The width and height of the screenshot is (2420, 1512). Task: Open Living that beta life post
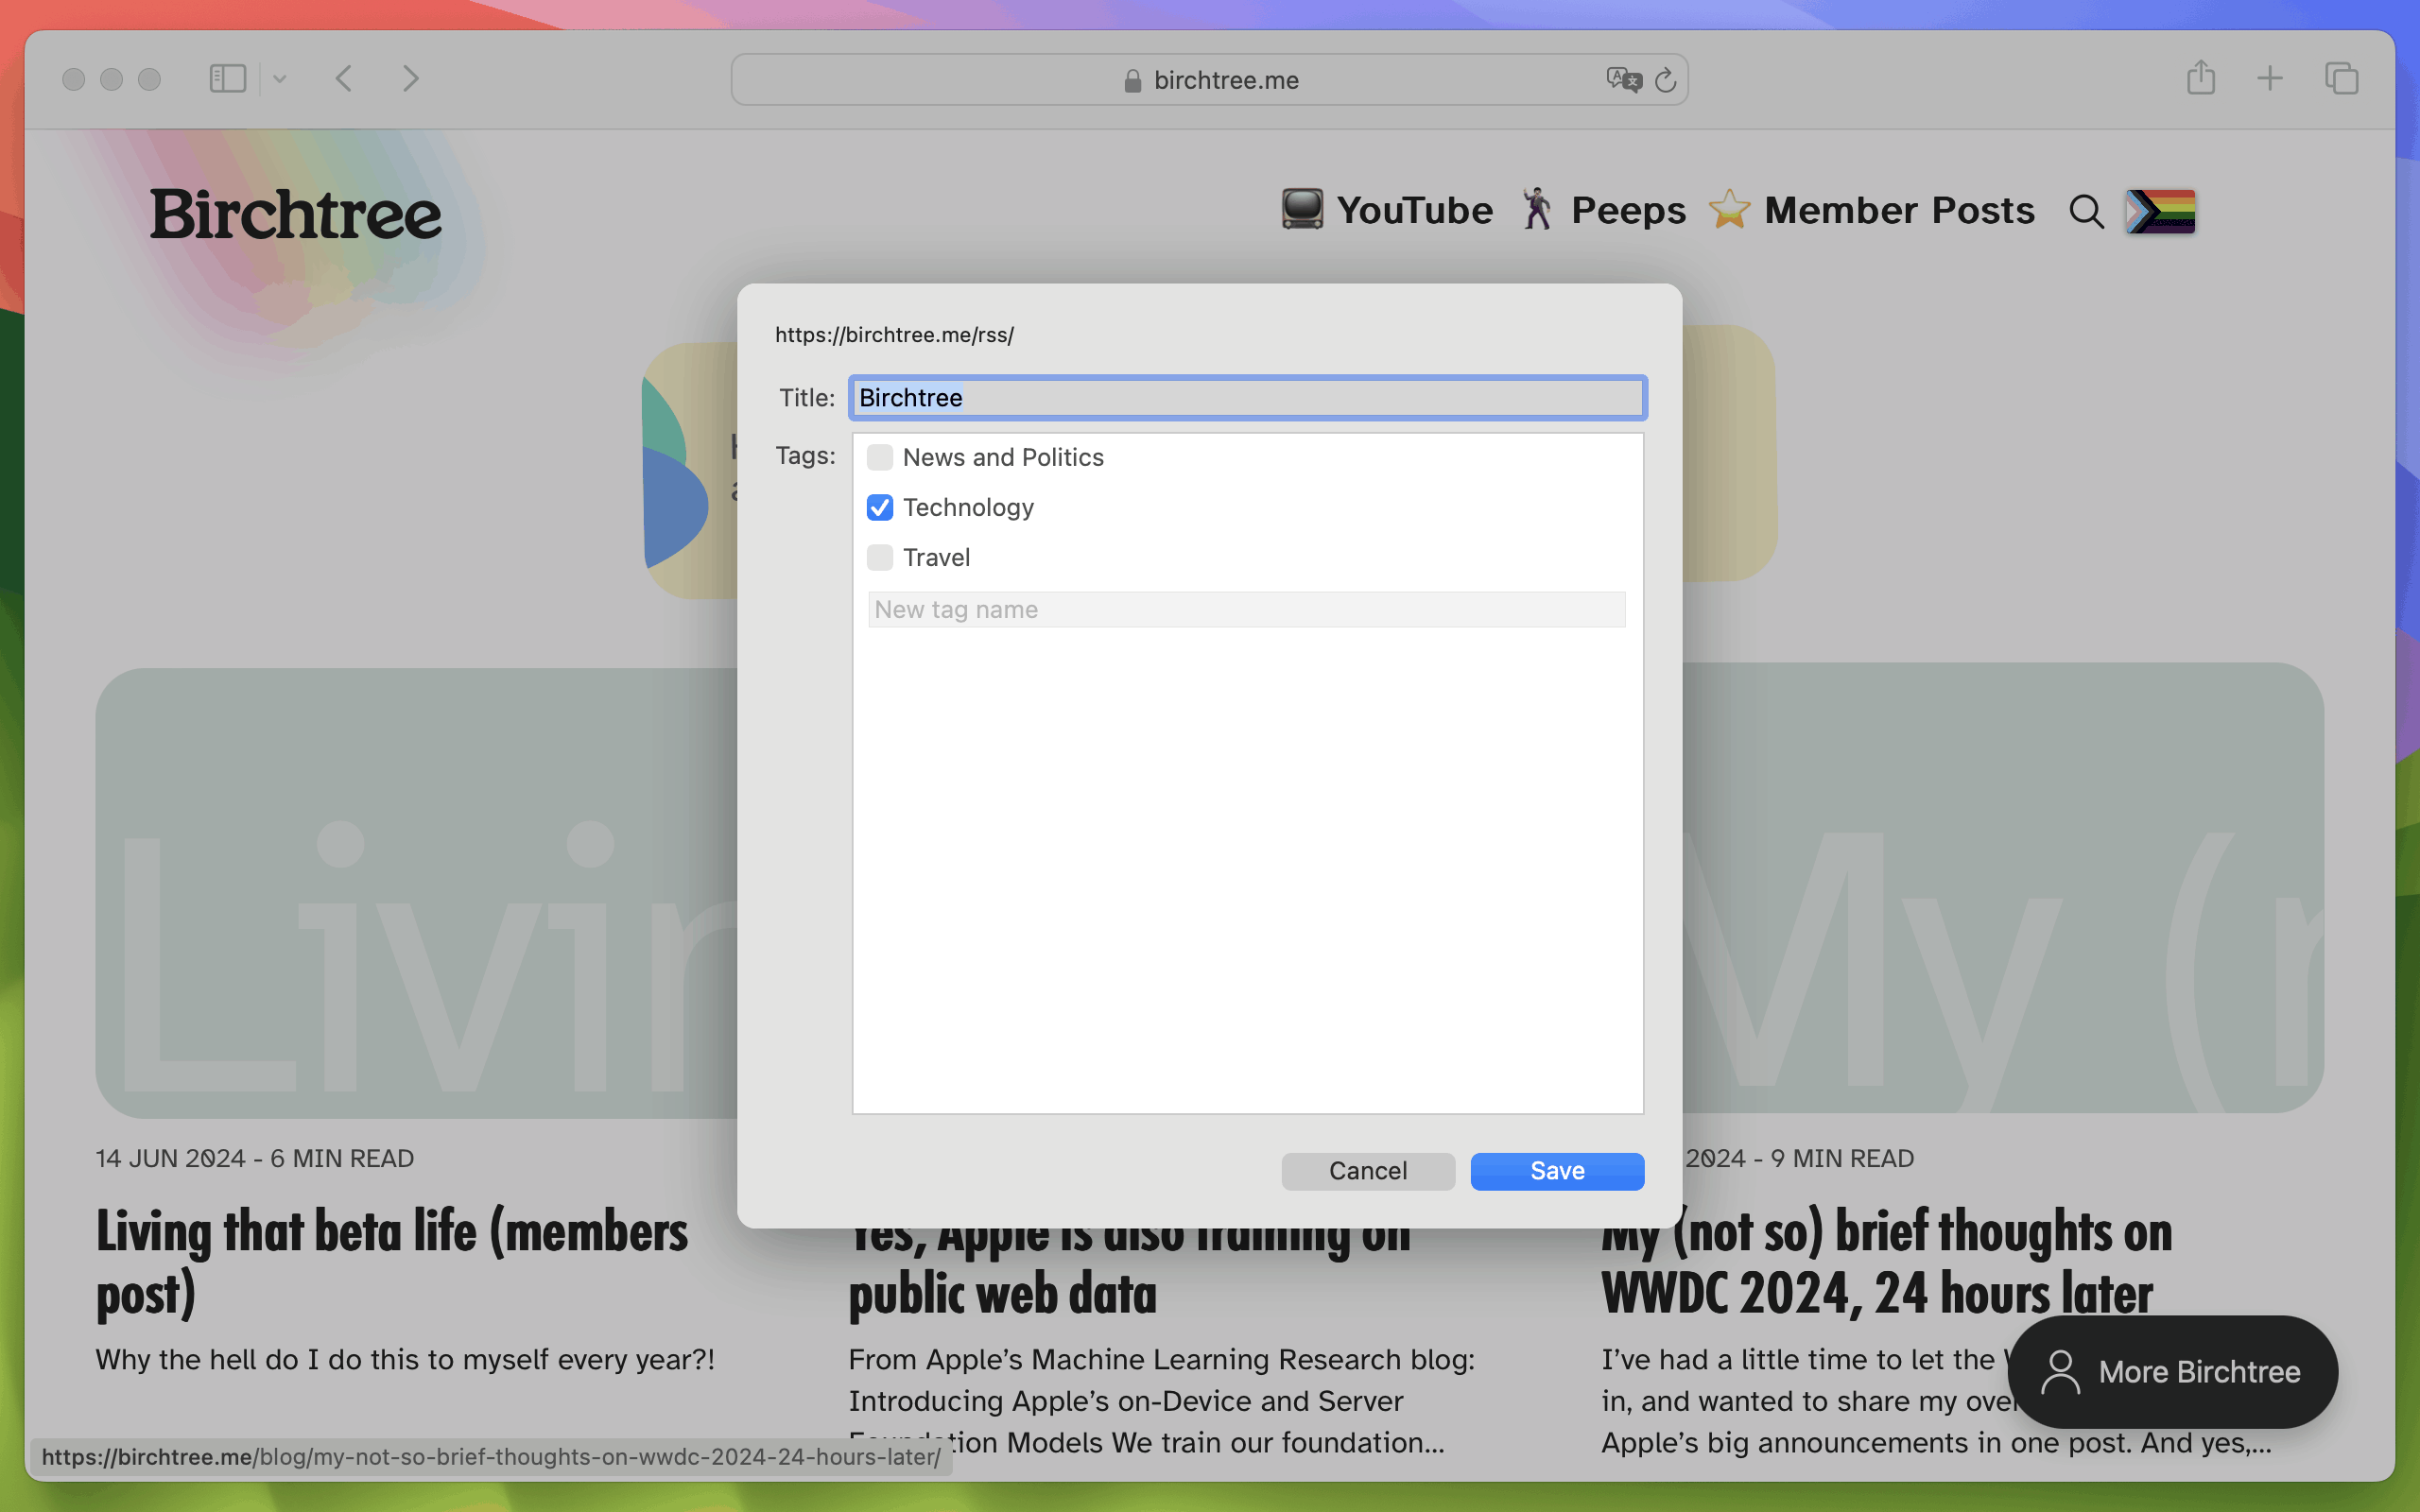[391, 1261]
